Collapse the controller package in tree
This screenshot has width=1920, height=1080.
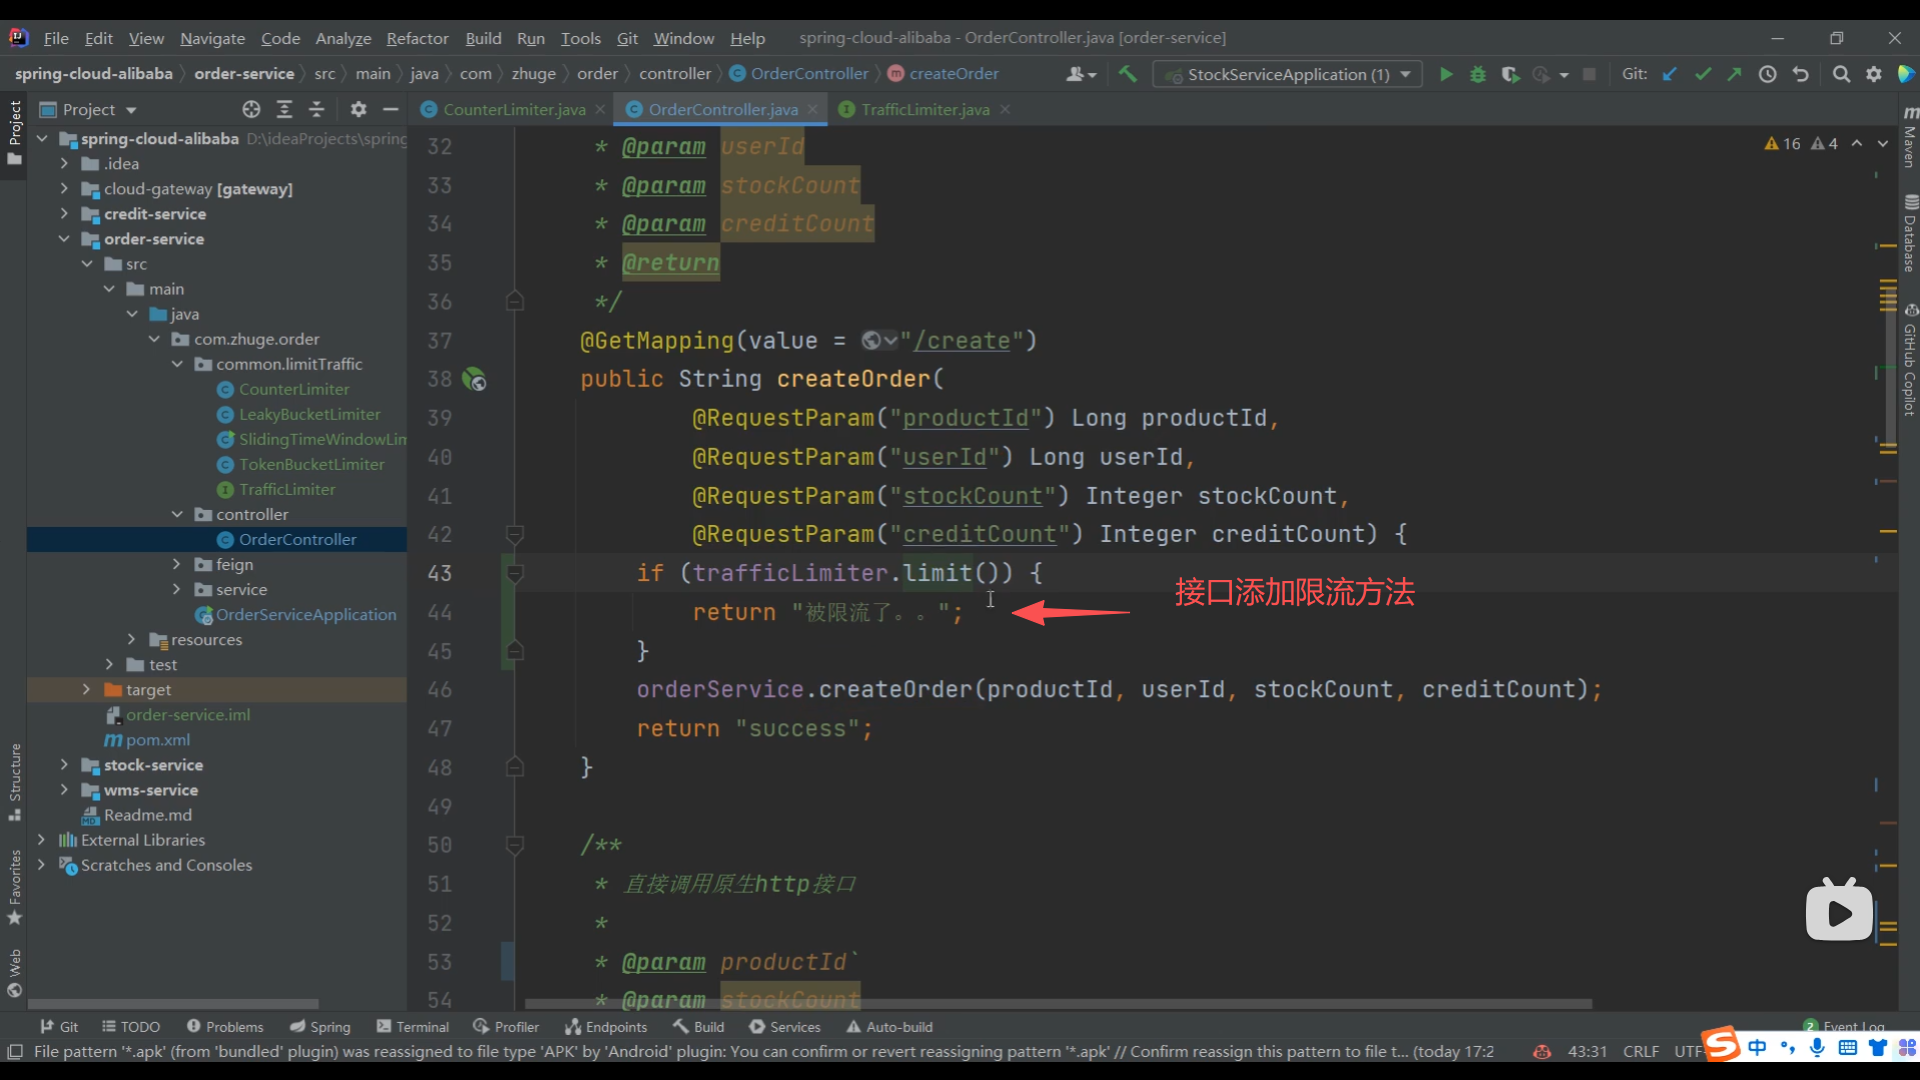click(177, 514)
